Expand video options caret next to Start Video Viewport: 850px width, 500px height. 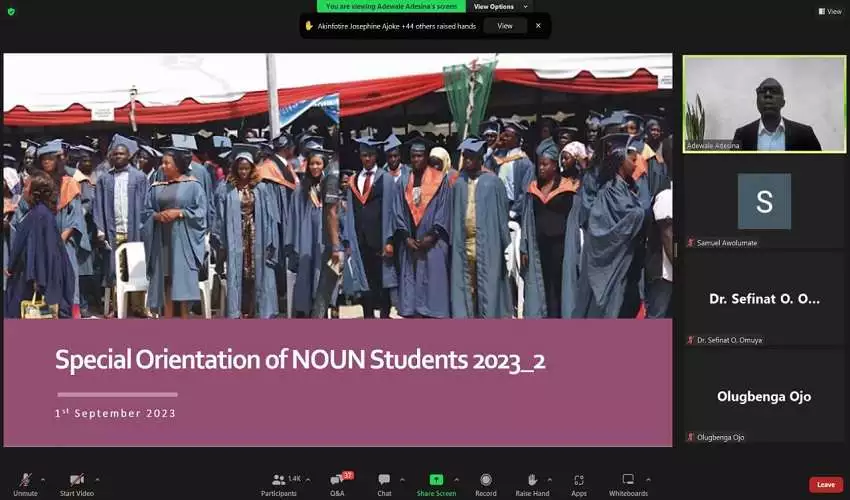point(97,479)
